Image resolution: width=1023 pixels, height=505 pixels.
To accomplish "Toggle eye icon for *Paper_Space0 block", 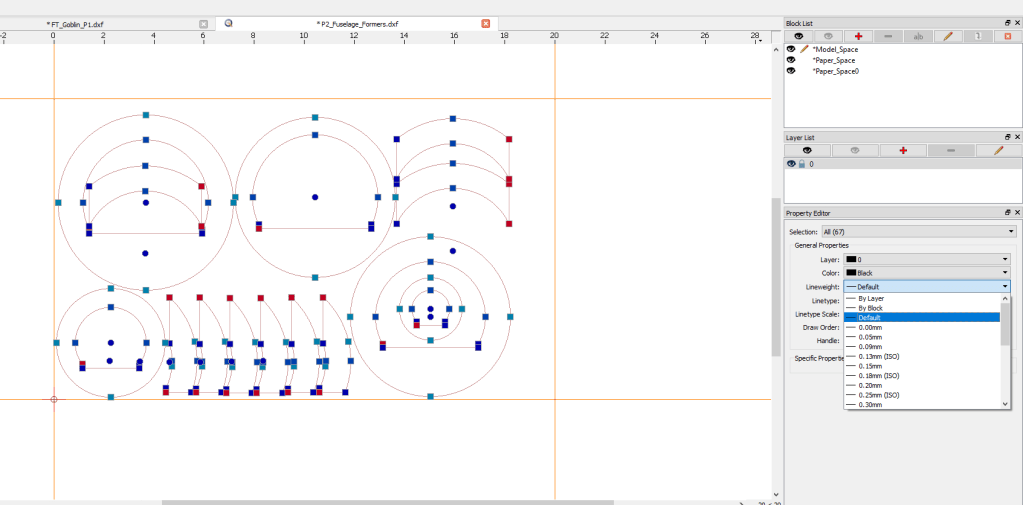I will 791,71.
